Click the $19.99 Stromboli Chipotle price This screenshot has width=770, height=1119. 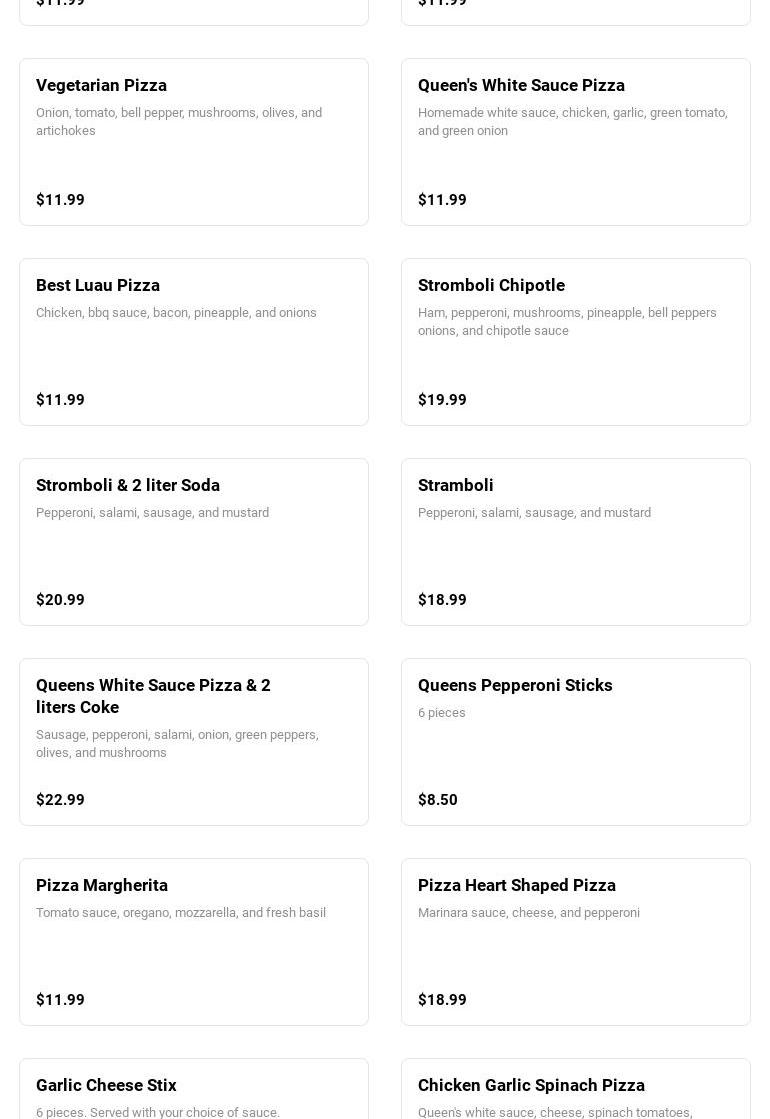tap(442, 400)
